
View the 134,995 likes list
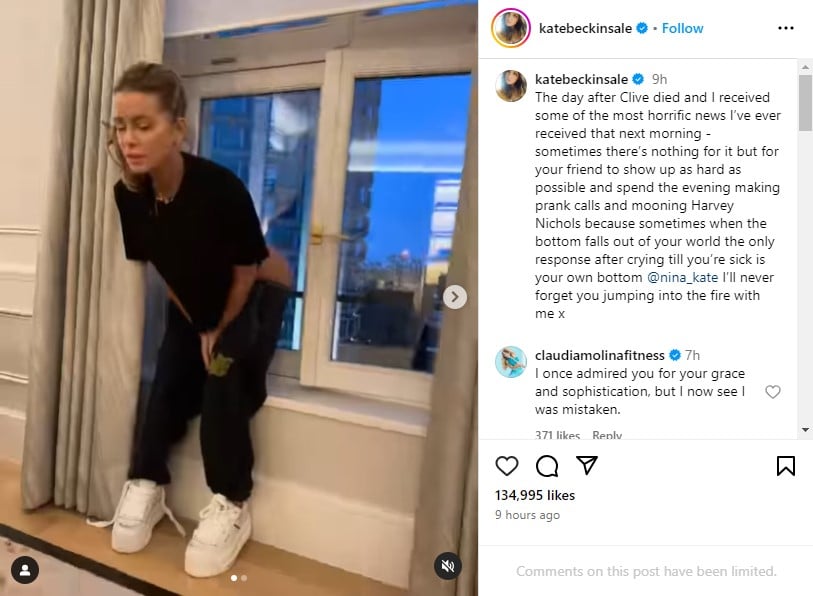pyautogui.click(x=535, y=495)
